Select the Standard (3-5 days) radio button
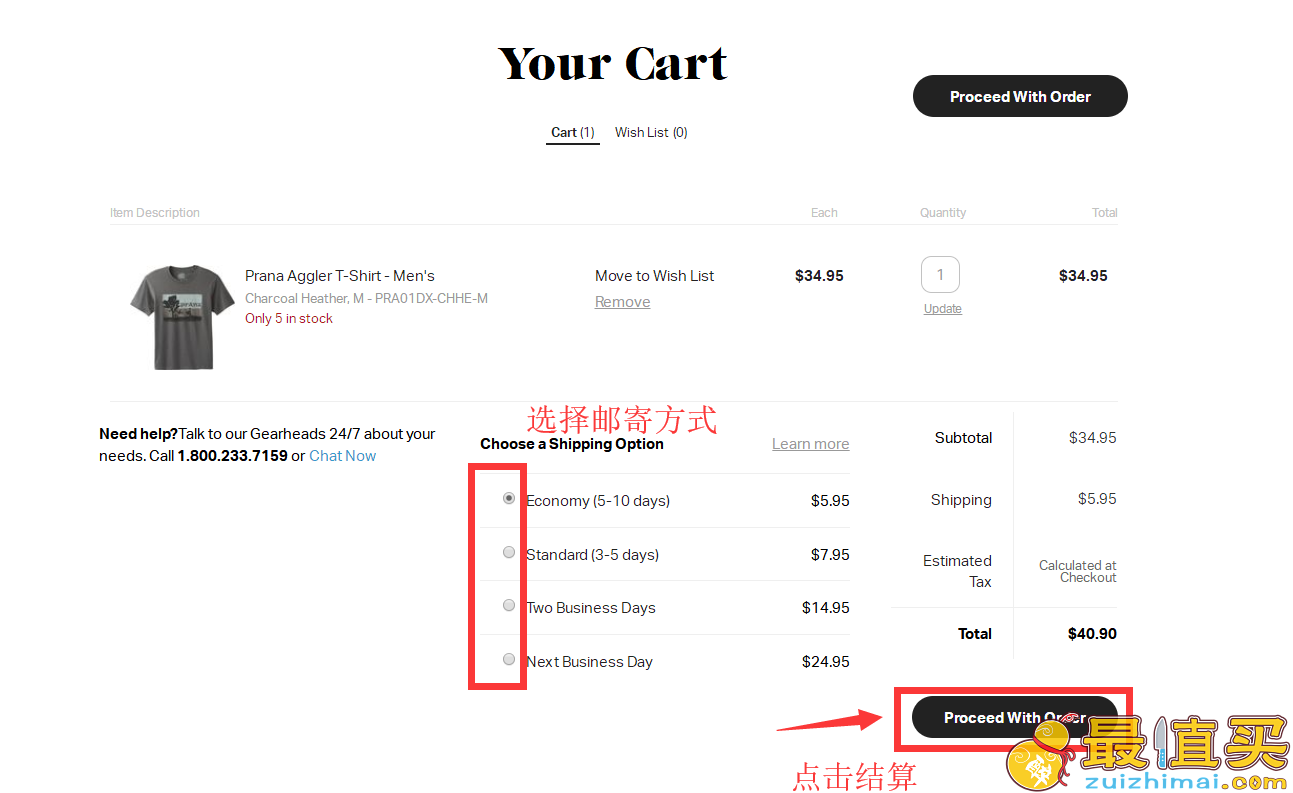Viewport: 1293px width, 793px height. click(x=509, y=552)
